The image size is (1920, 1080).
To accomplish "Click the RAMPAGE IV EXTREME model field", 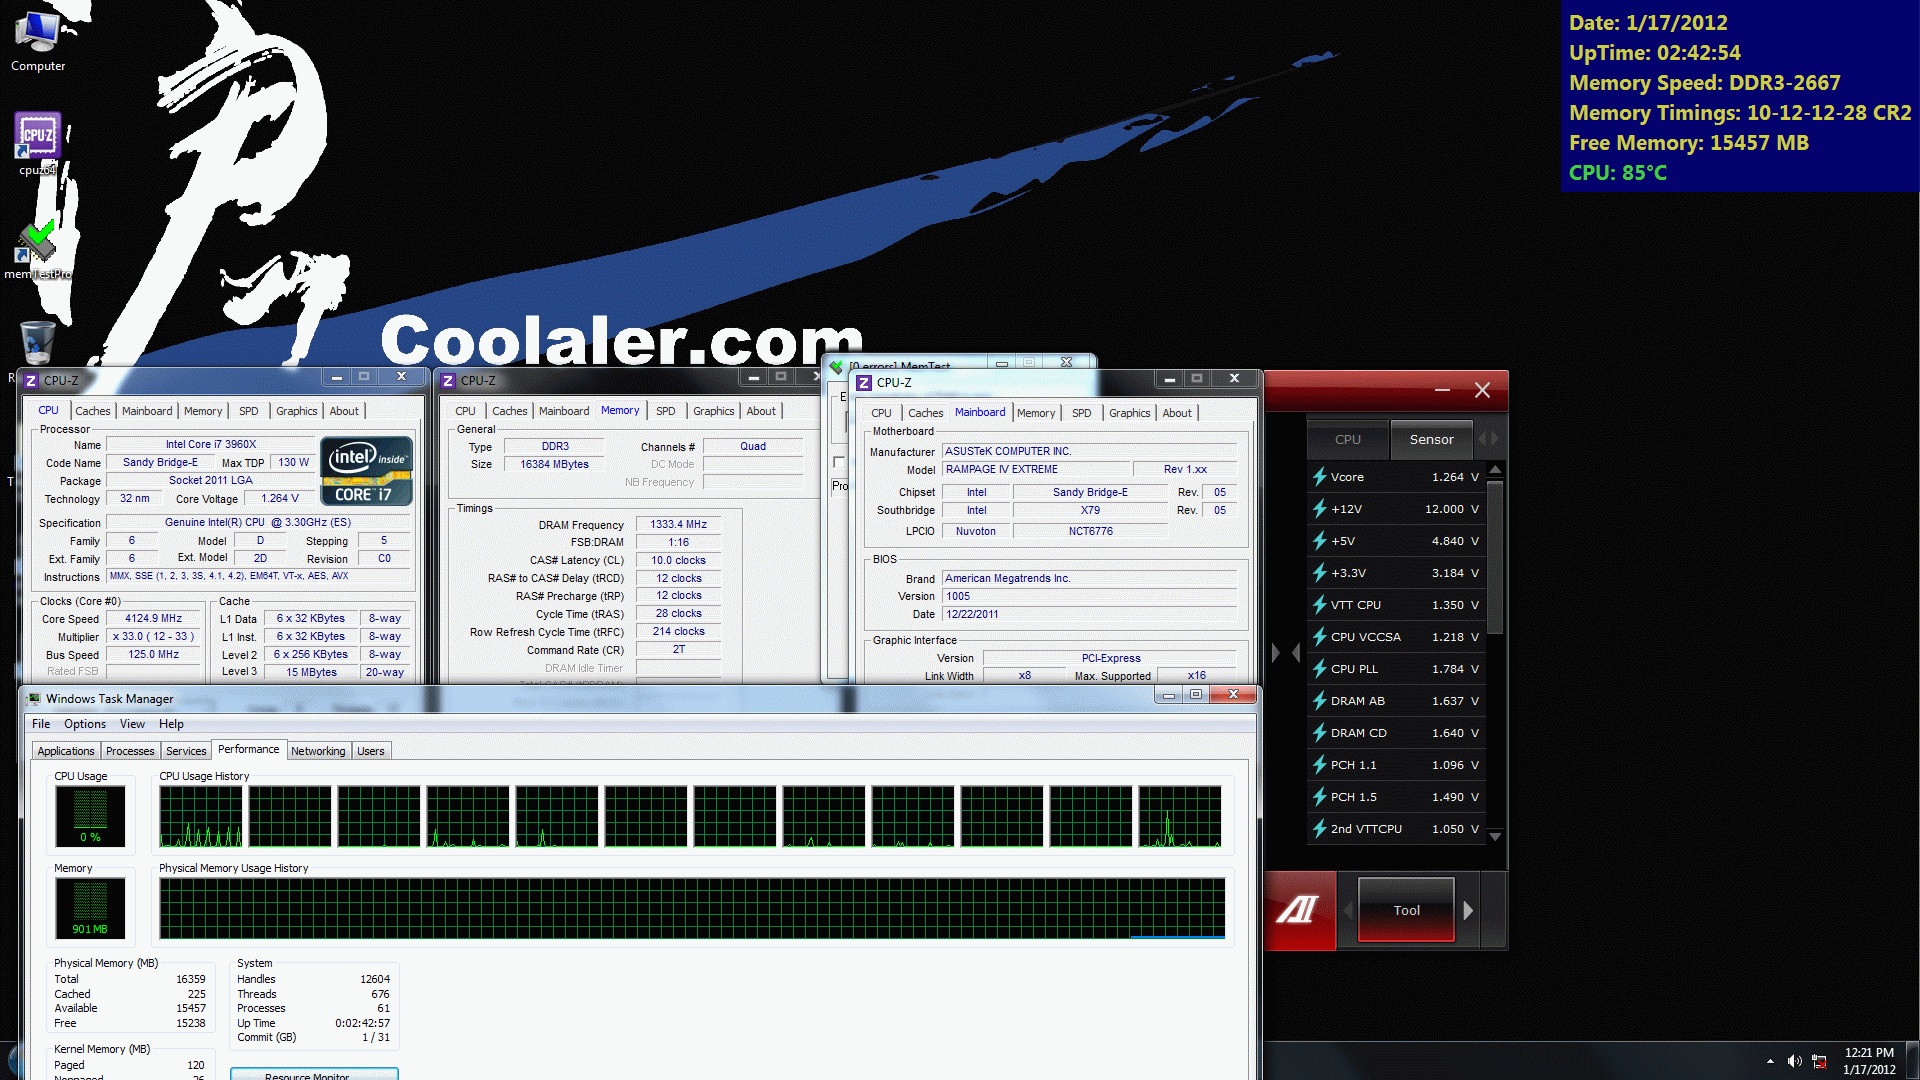I will (1036, 469).
